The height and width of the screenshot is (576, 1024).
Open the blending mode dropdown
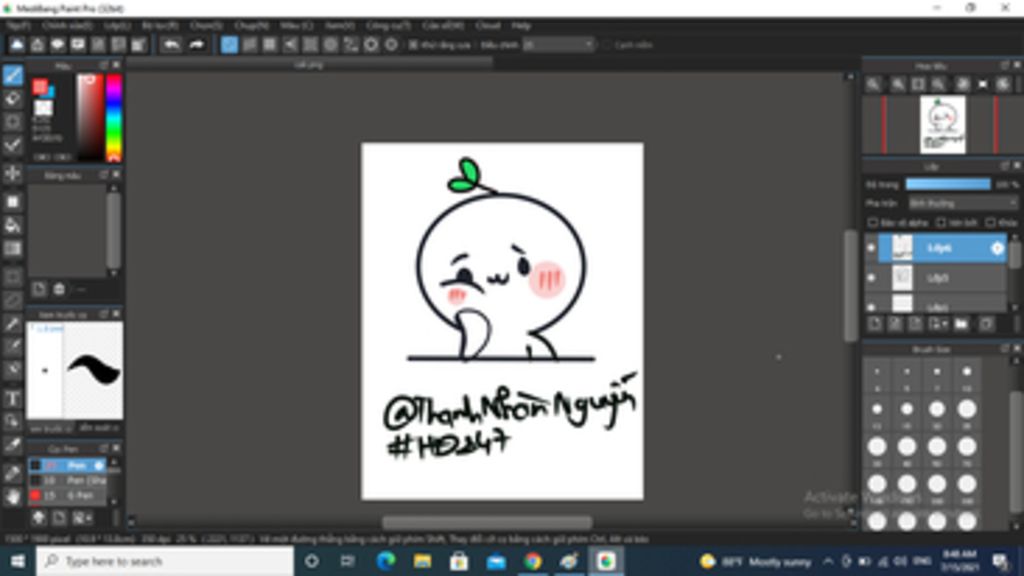click(x=963, y=203)
